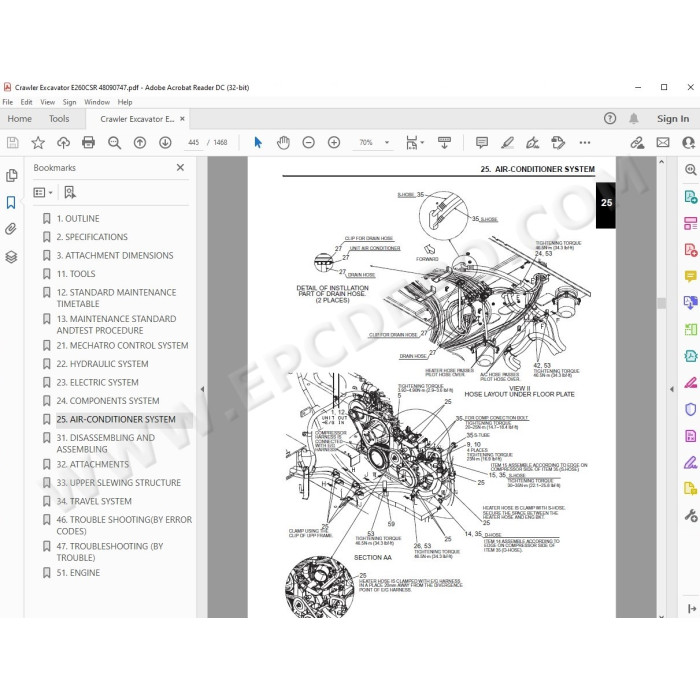
Task: Collapse the left navigation pane arrow
Action: (x=202, y=389)
